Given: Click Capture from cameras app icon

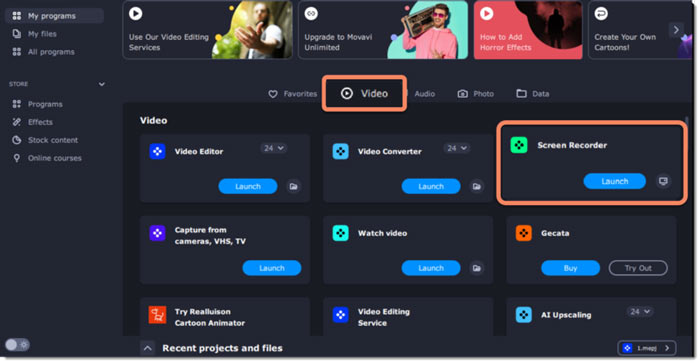Looking at the screenshot, I should tap(157, 233).
